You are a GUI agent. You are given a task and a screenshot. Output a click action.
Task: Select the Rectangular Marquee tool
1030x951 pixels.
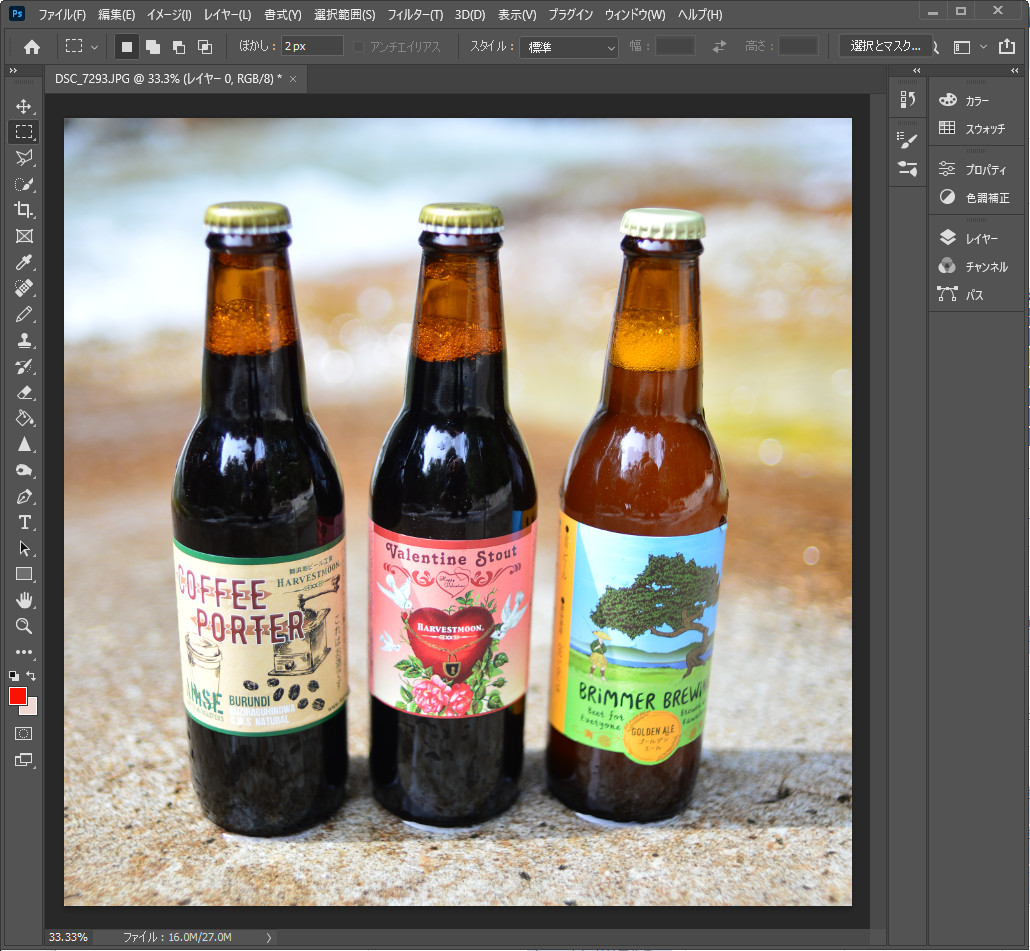pyautogui.click(x=24, y=132)
